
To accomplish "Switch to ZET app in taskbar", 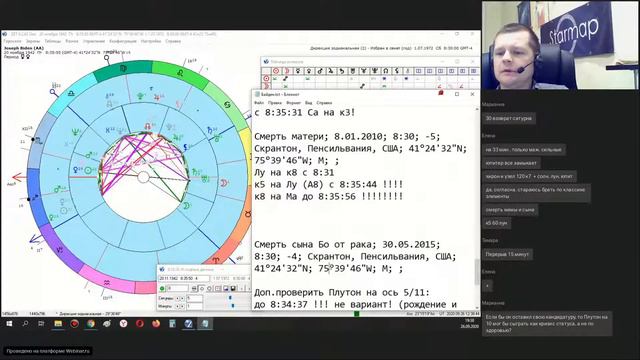I will coord(188,324).
